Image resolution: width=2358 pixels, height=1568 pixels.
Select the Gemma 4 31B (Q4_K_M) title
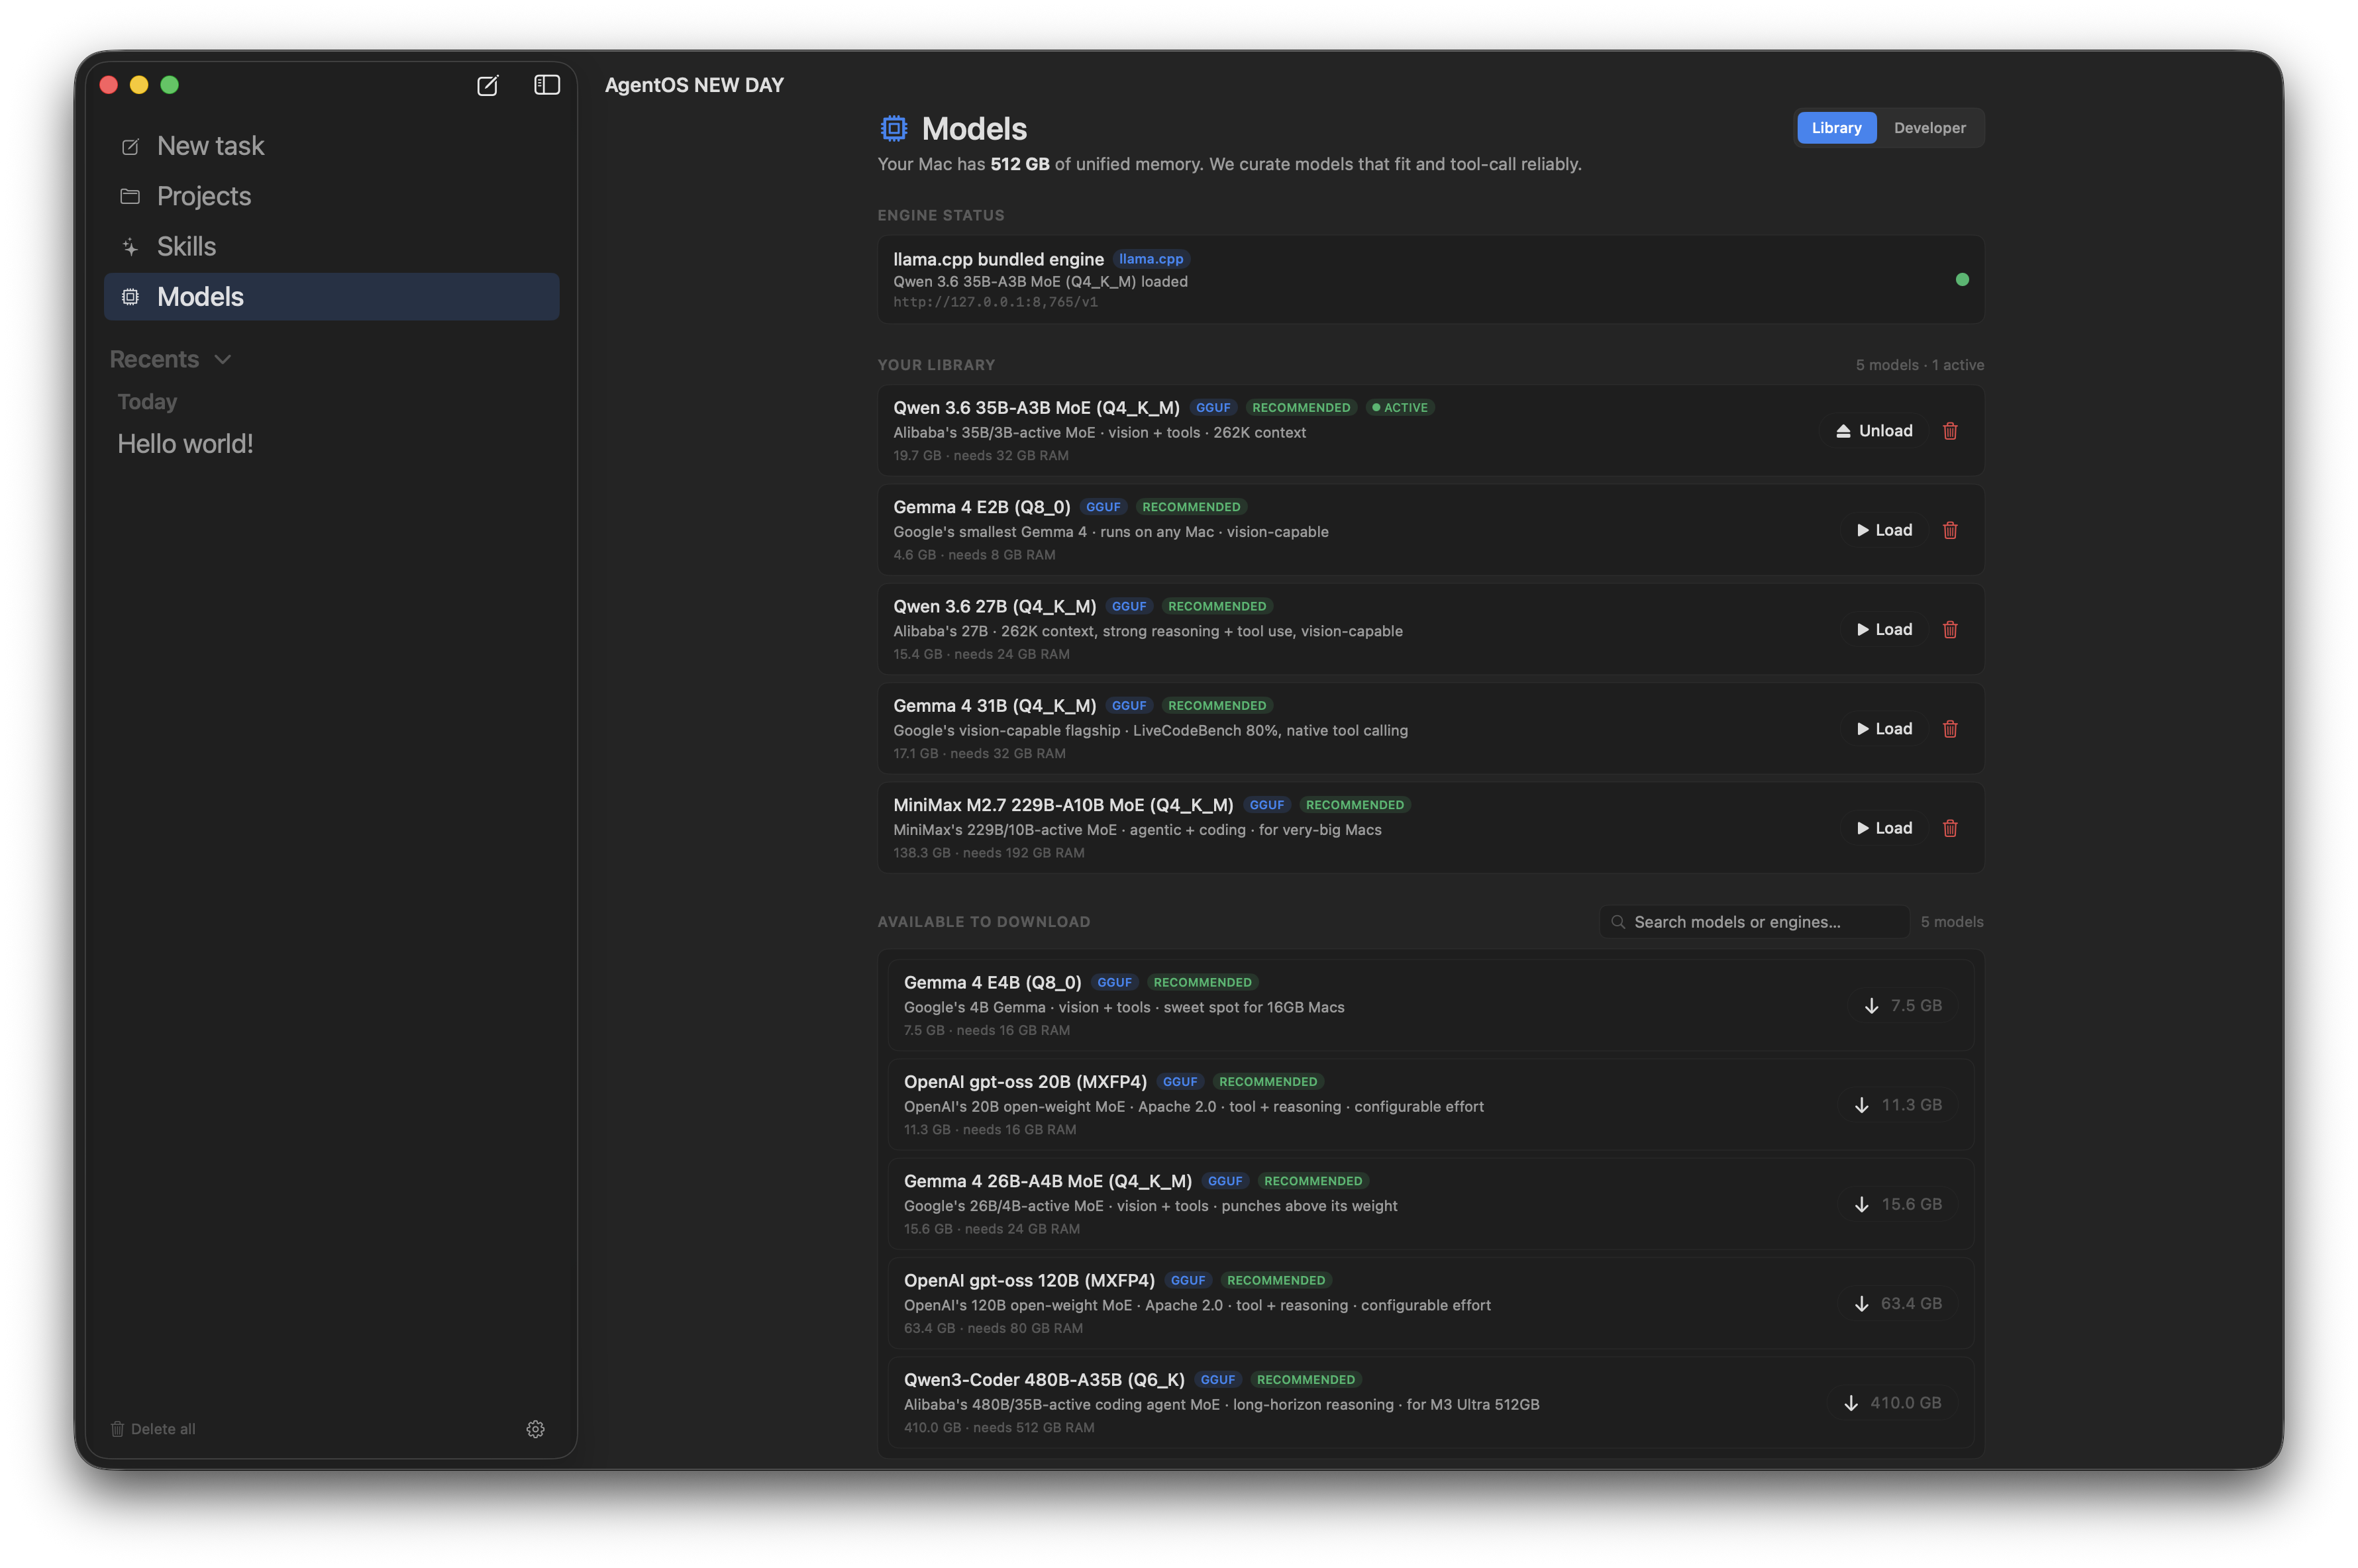[994, 705]
